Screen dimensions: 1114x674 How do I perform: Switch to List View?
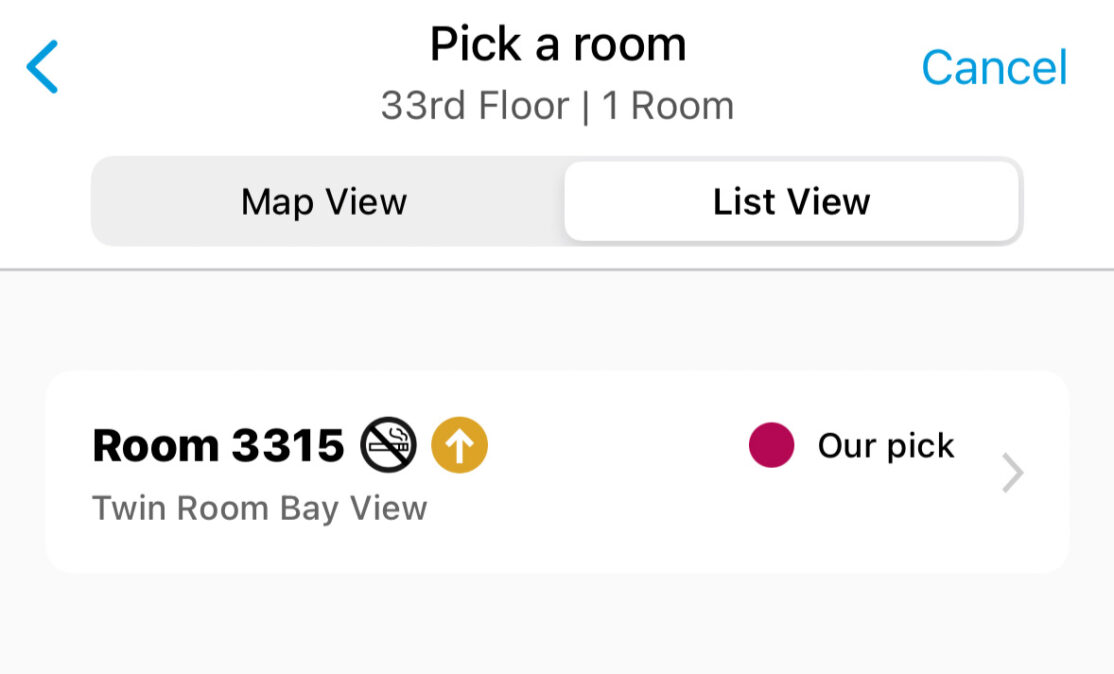791,202
